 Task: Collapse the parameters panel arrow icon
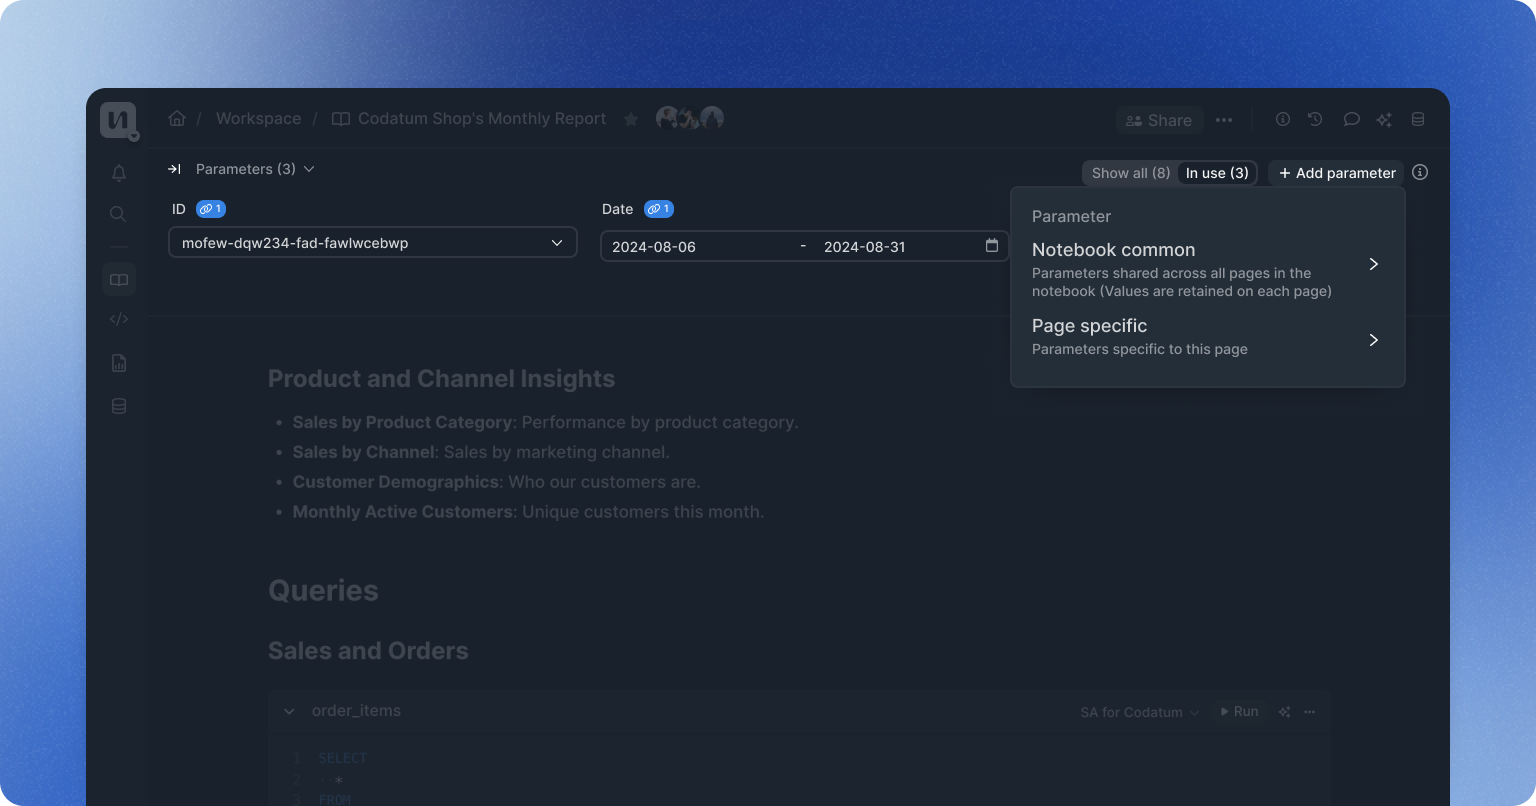click(174, 169)
